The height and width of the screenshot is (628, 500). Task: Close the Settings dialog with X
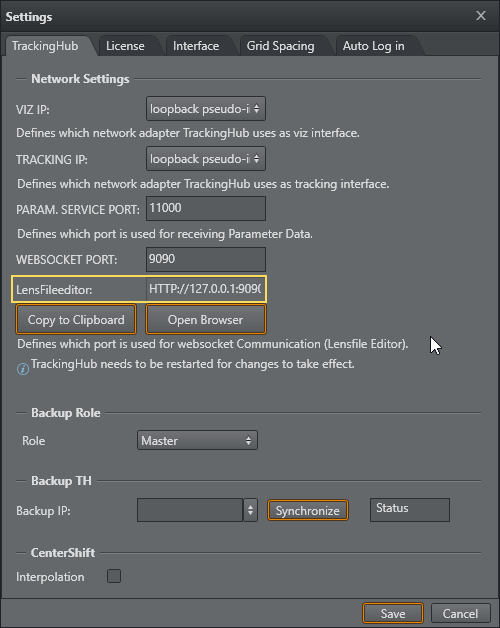[x=481, y=16]
